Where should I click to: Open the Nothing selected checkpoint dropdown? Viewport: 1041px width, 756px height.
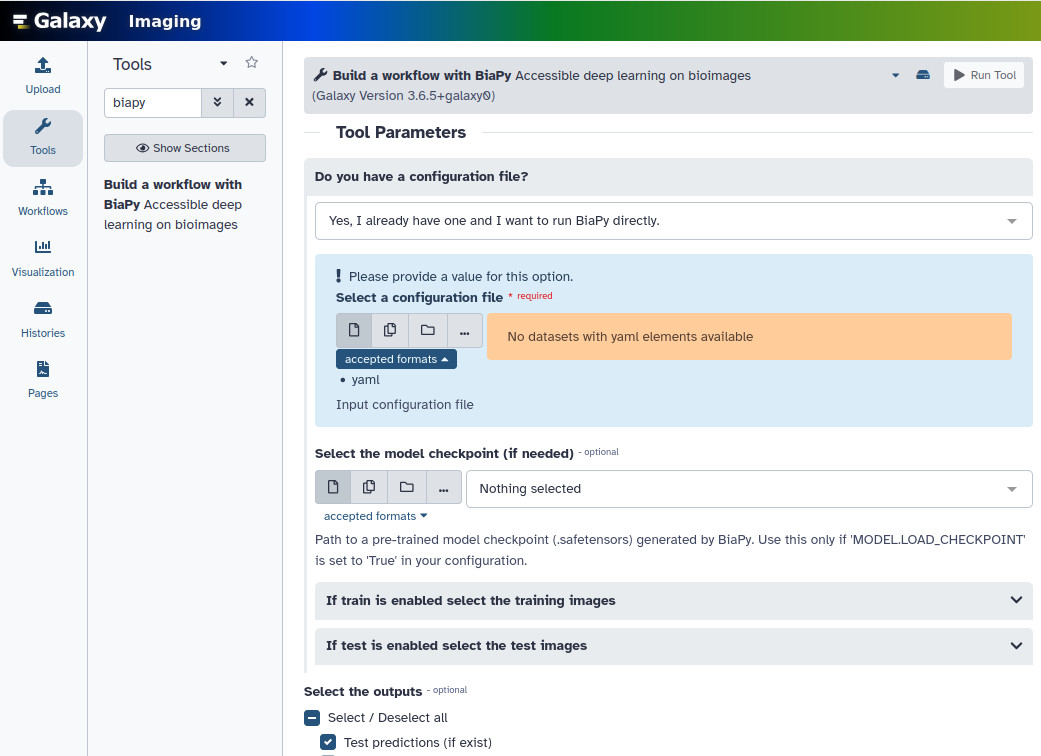(749, 489)
